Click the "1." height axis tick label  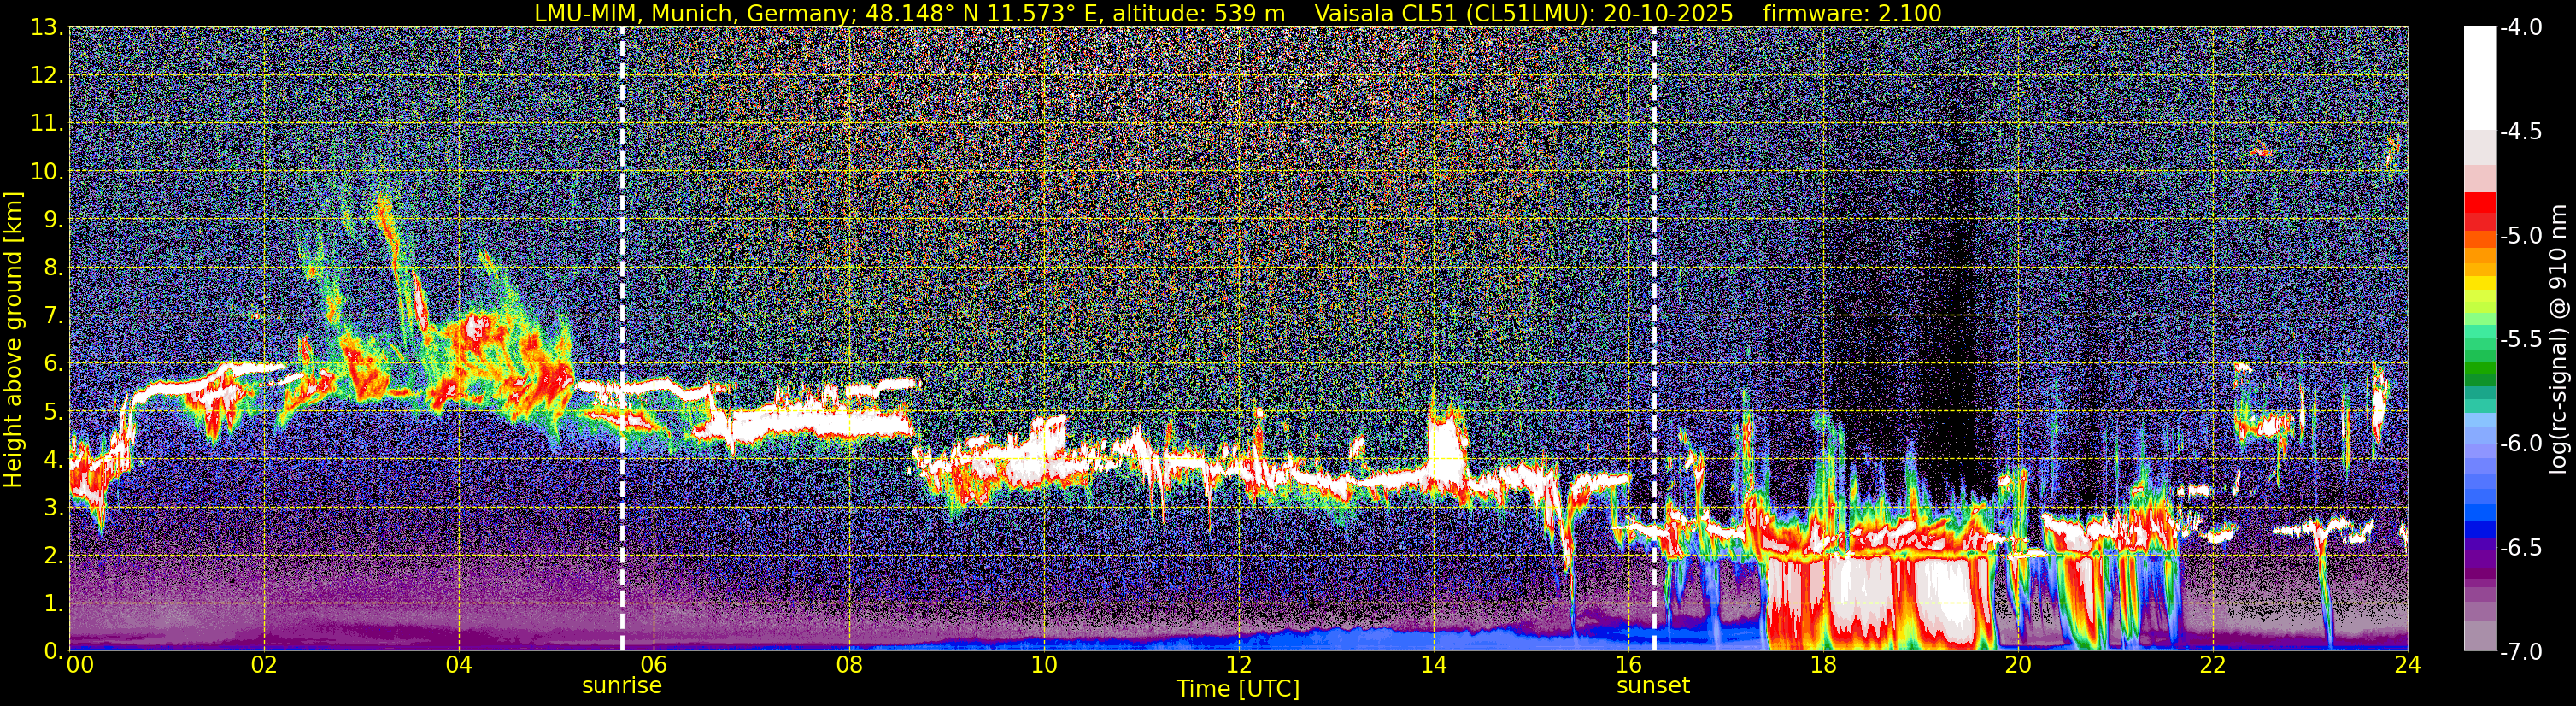55,603
